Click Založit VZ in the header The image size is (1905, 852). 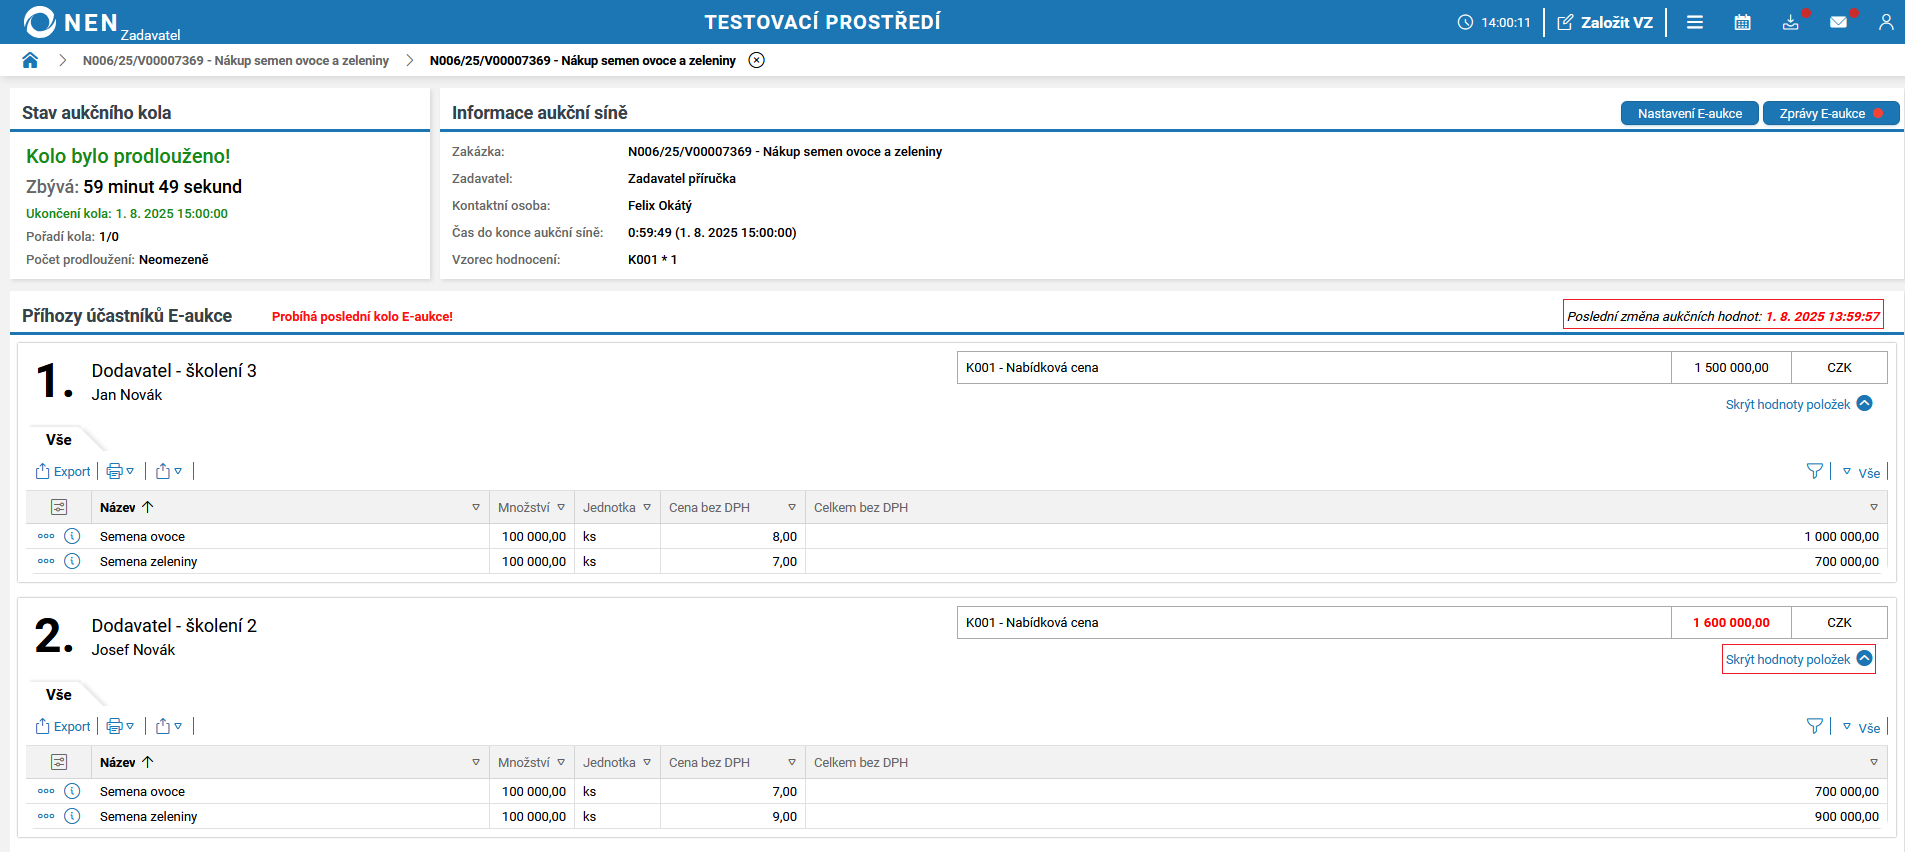point(1605,22)
